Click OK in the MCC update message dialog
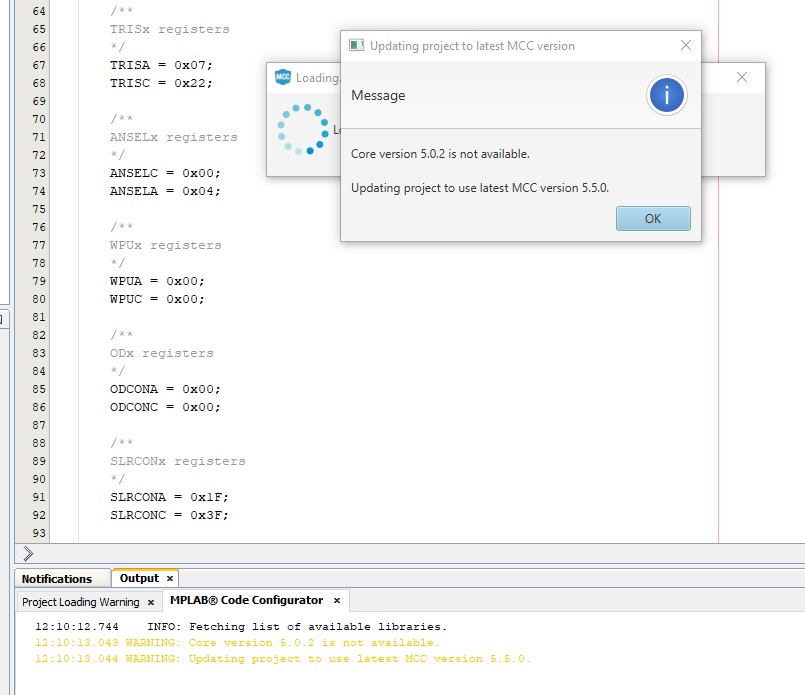Screen dimensions: 805x695 653,219
